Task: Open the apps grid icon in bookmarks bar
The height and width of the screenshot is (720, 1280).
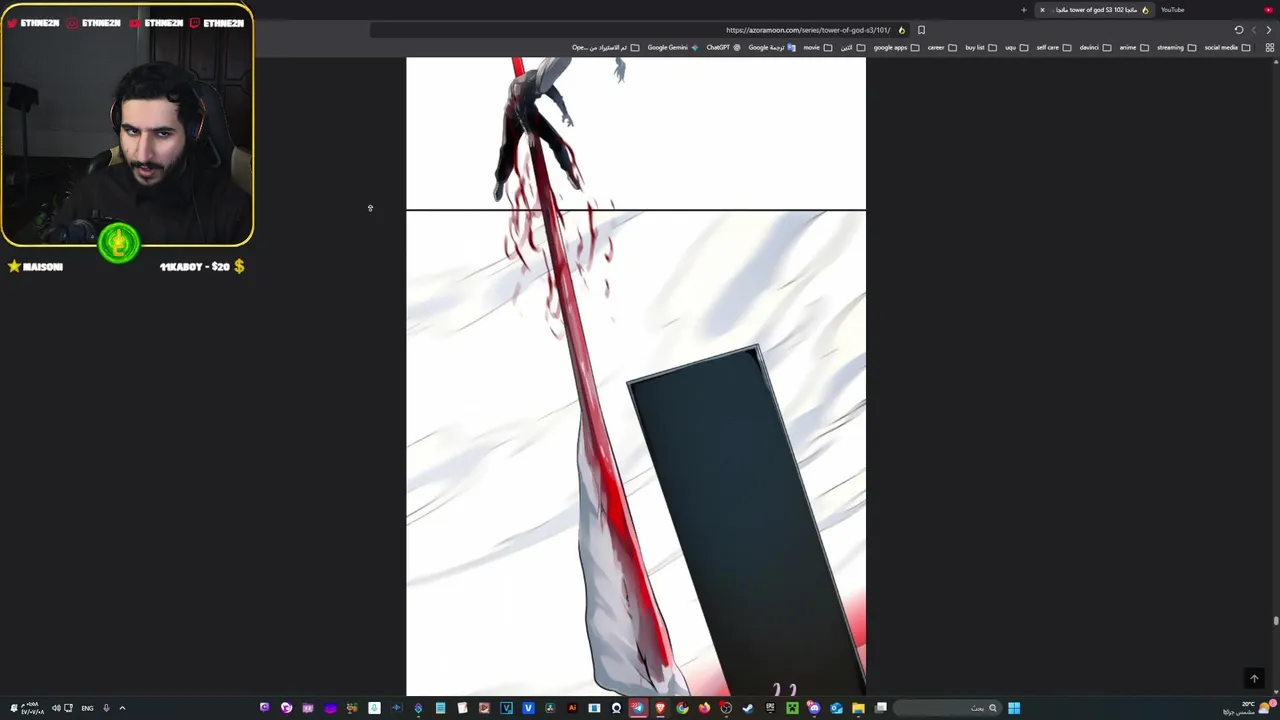Action: click(1270, 47)
